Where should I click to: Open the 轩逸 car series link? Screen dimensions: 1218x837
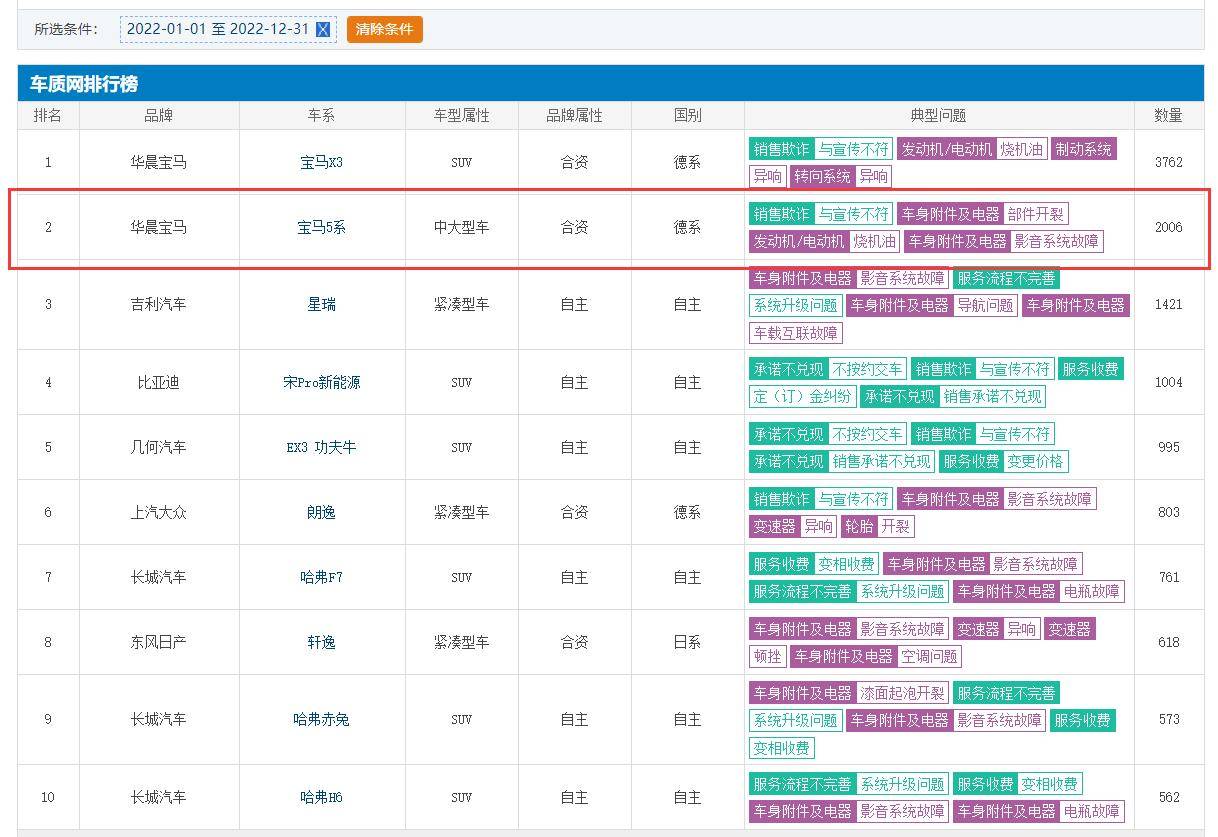tap(322, 642)
